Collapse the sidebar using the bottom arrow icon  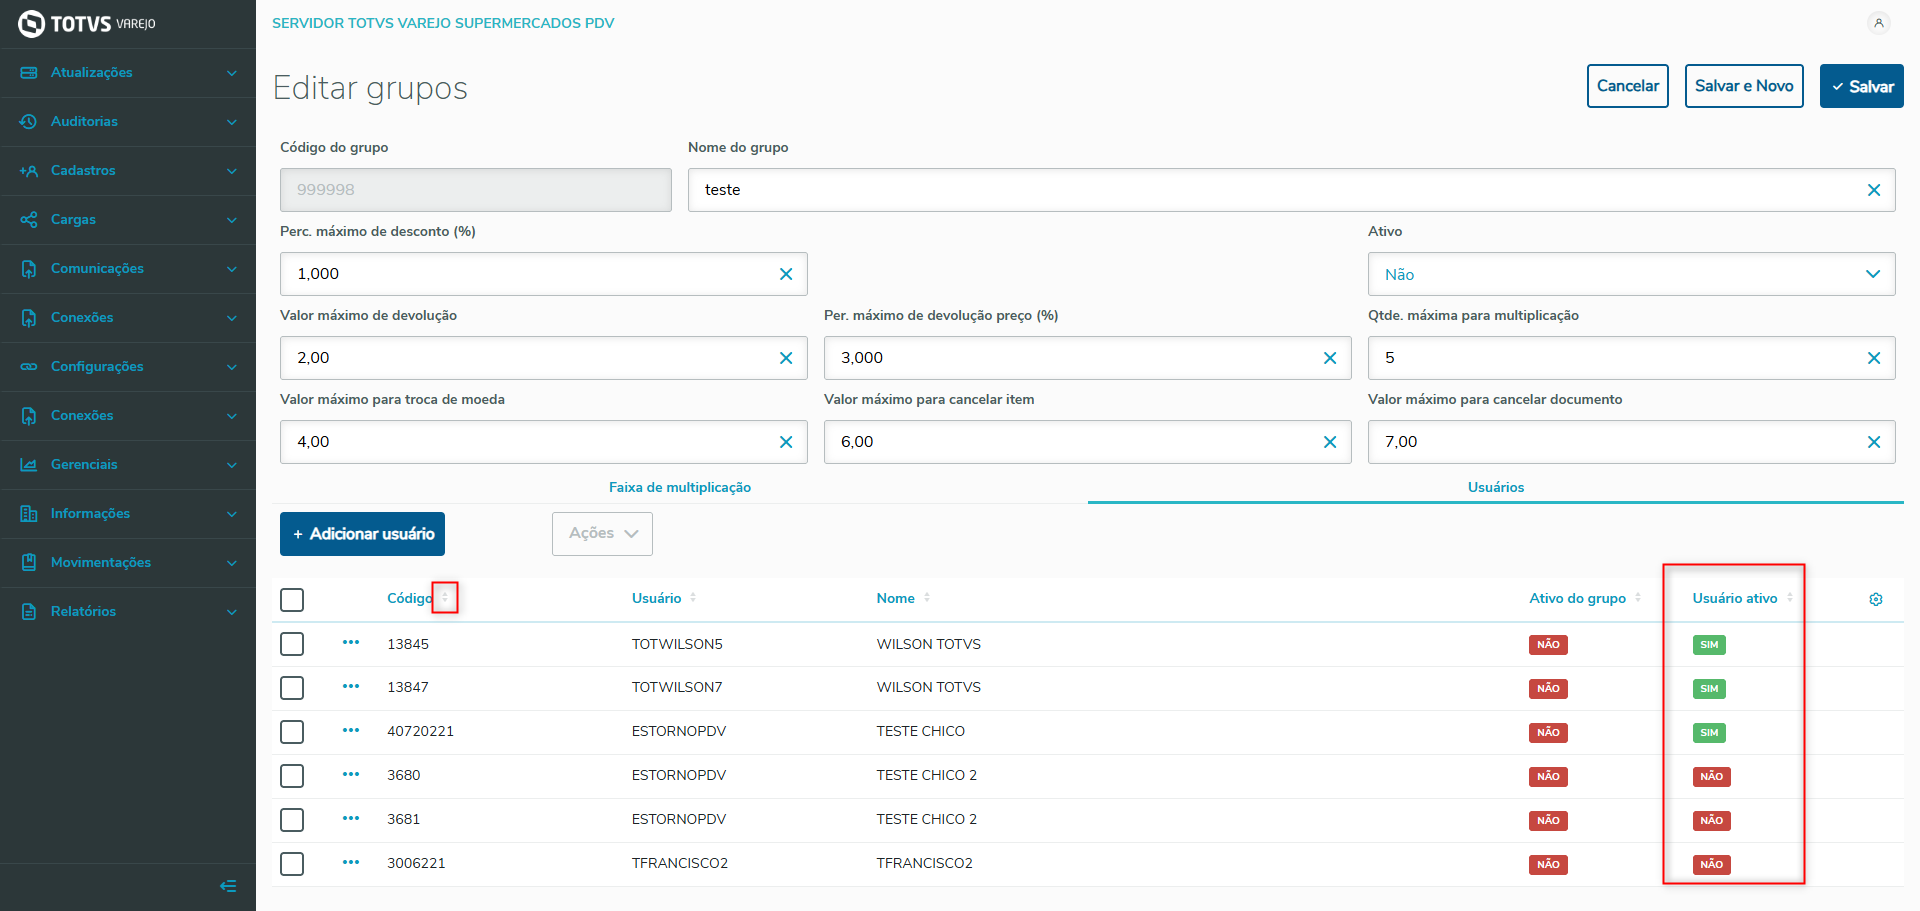[228, 886]
